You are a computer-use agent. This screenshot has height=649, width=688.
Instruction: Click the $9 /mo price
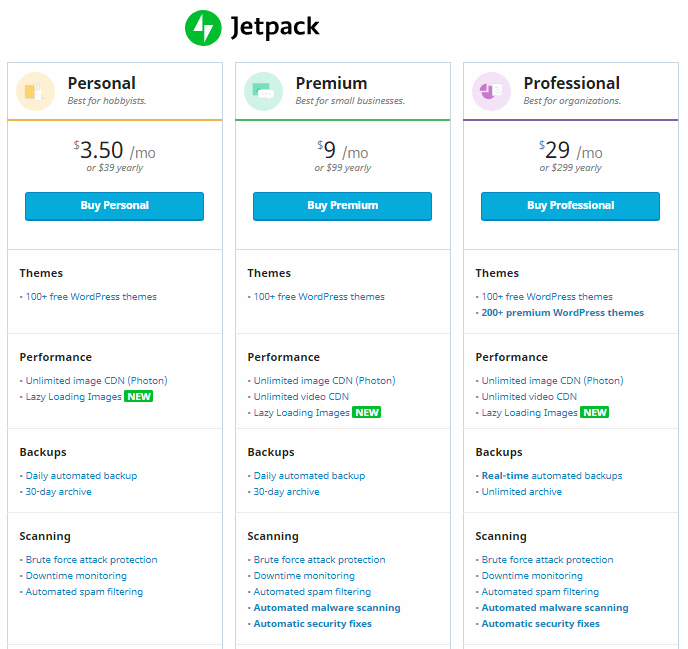click(343, 151)
